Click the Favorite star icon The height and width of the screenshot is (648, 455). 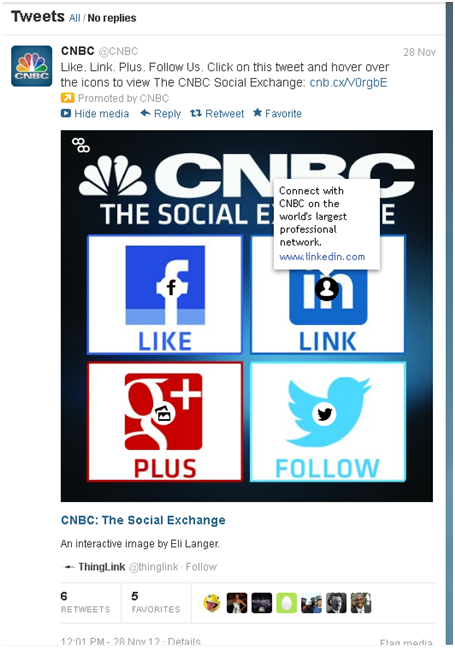coord(257,112)
